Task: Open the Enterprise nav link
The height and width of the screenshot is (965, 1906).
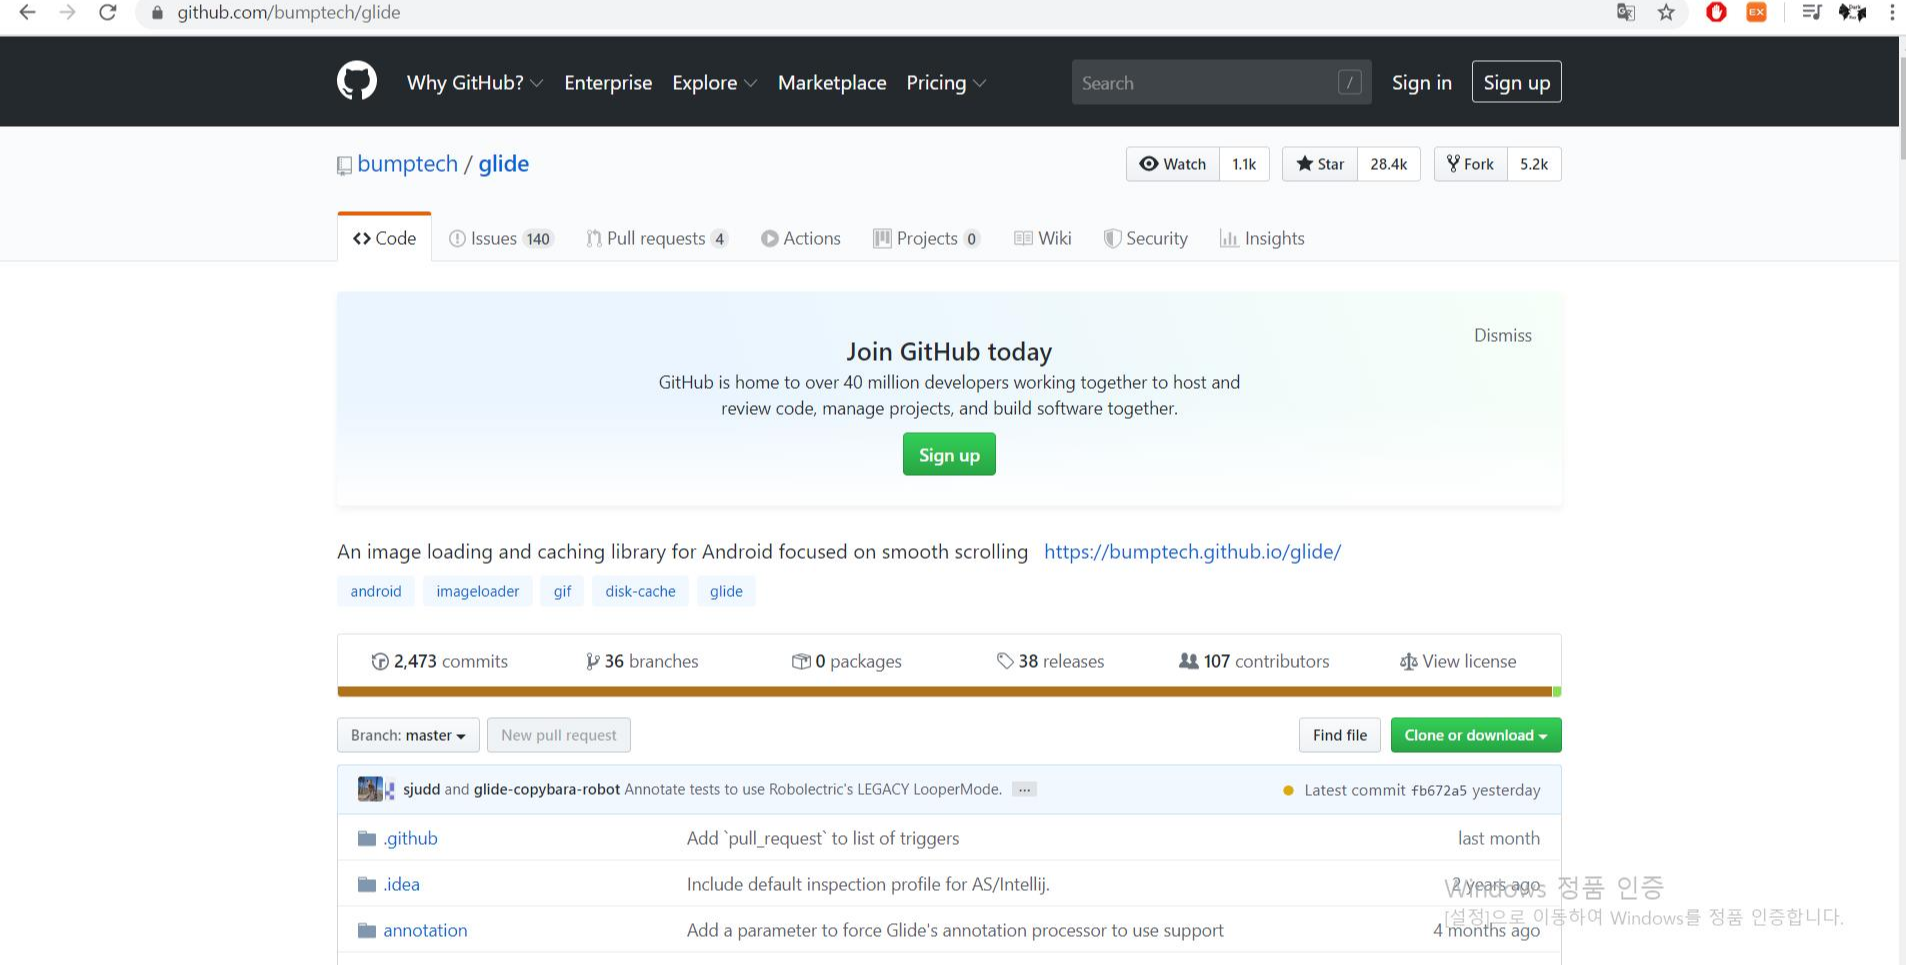Action: 608,83
